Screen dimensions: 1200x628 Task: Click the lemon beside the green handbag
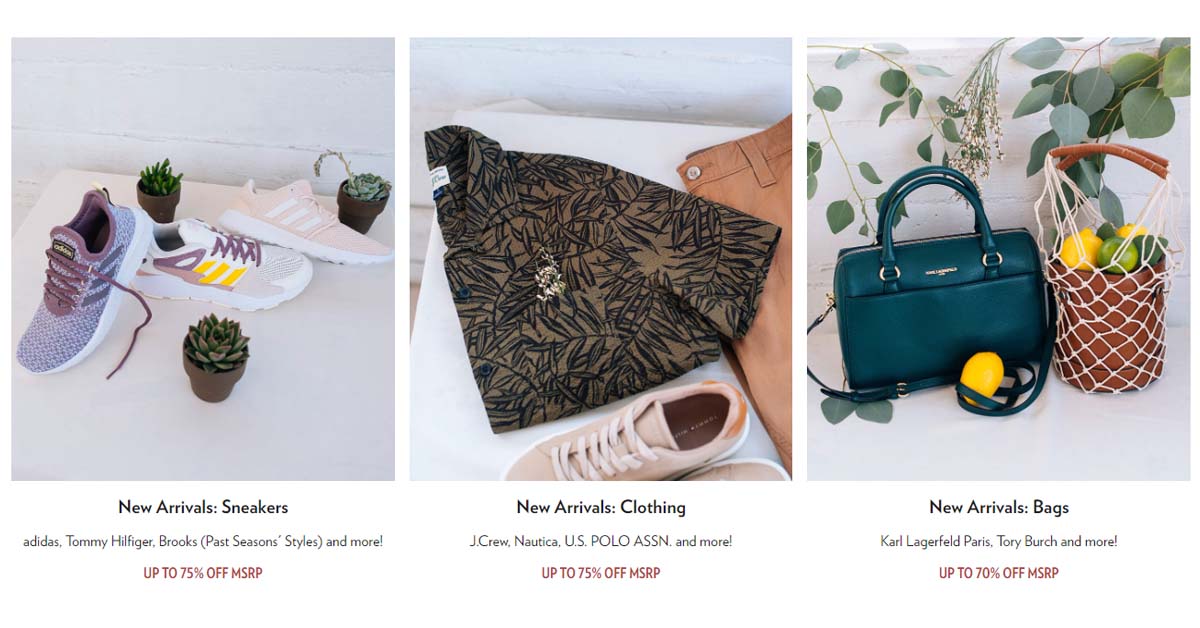coord(982,377)
